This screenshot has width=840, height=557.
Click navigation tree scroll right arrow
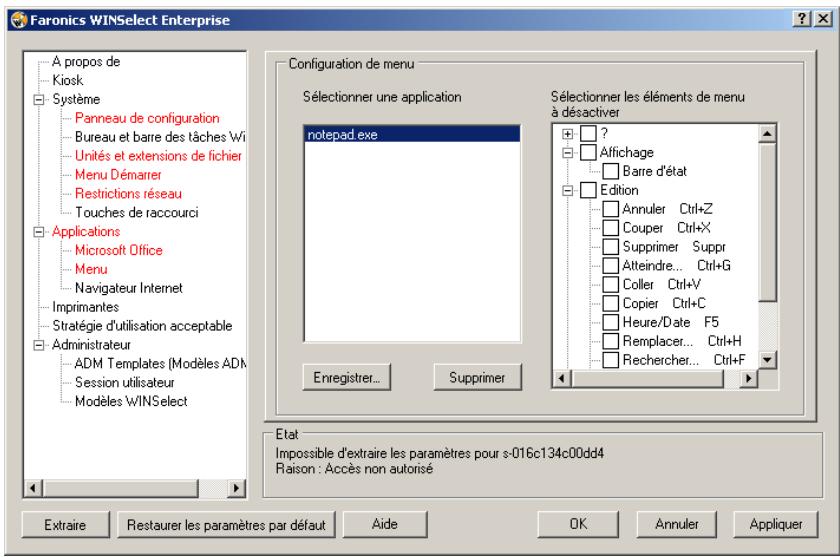tap(236, 488)
